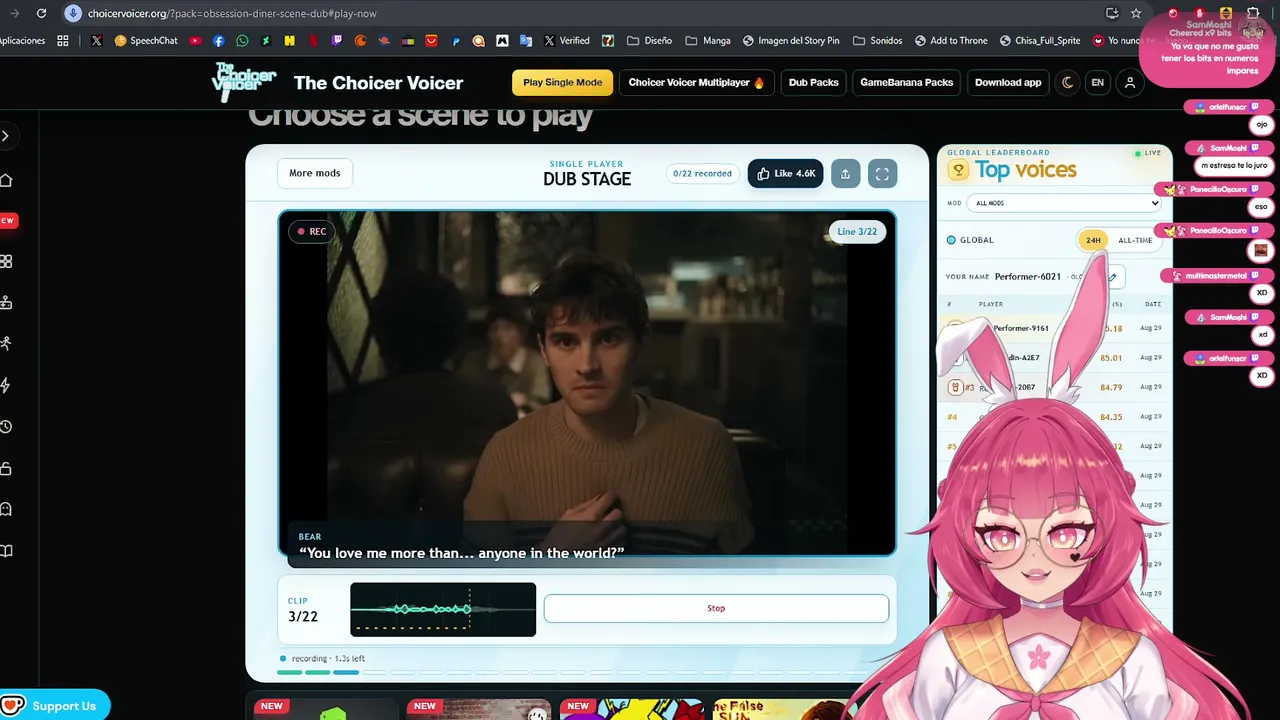Click the lightning bolt sidebar icon

6,385
